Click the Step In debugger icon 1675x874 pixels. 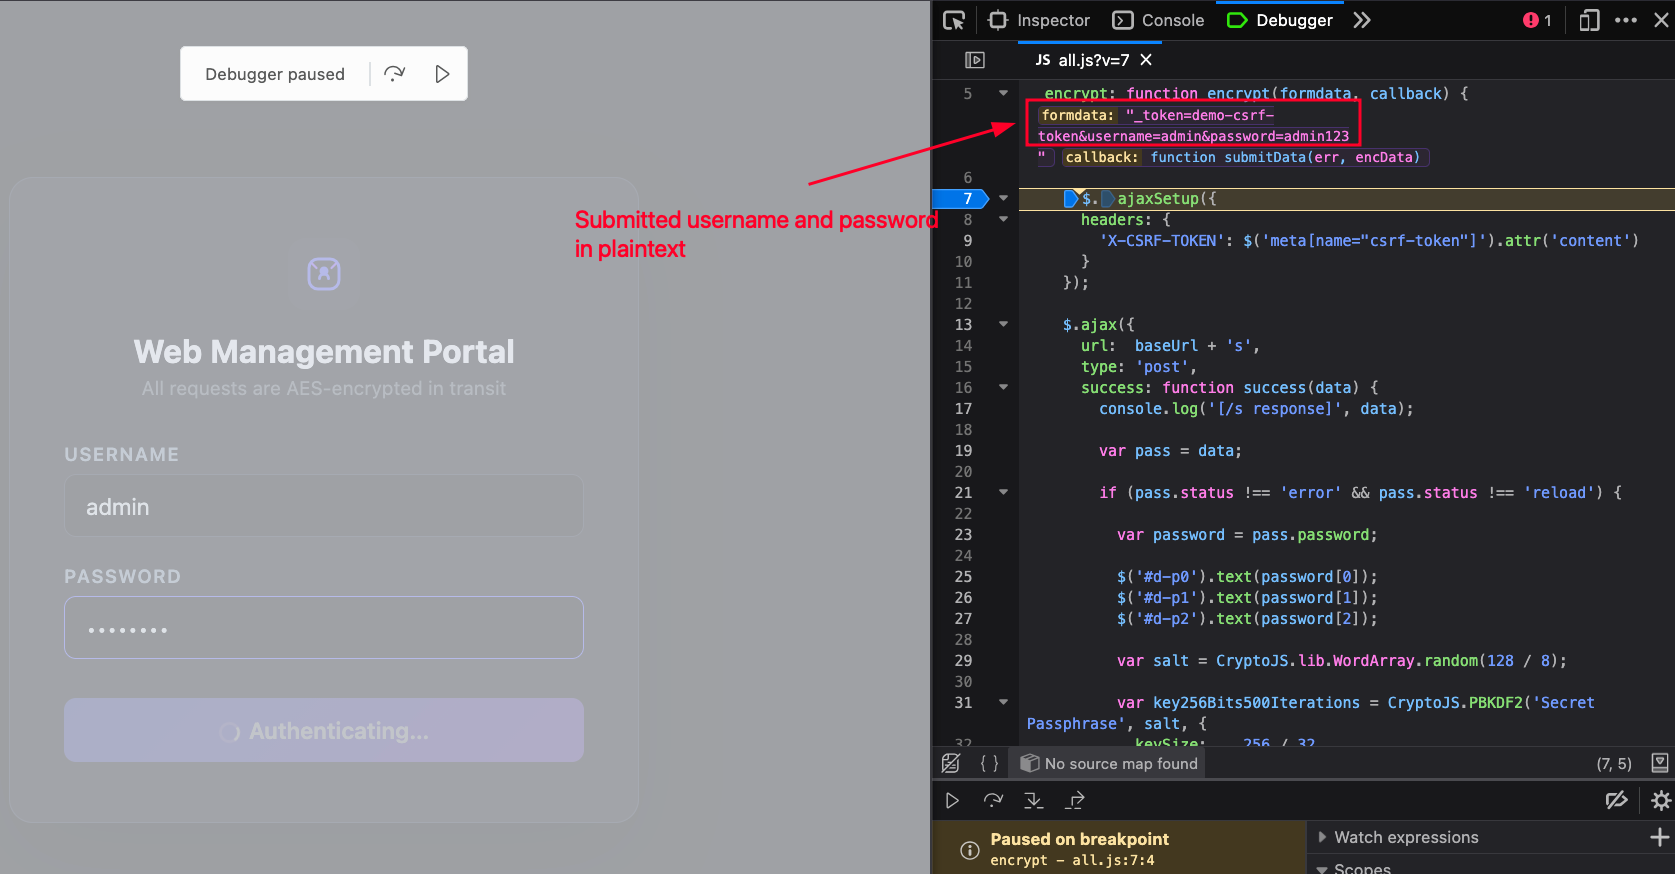(x=1034, y=800)
